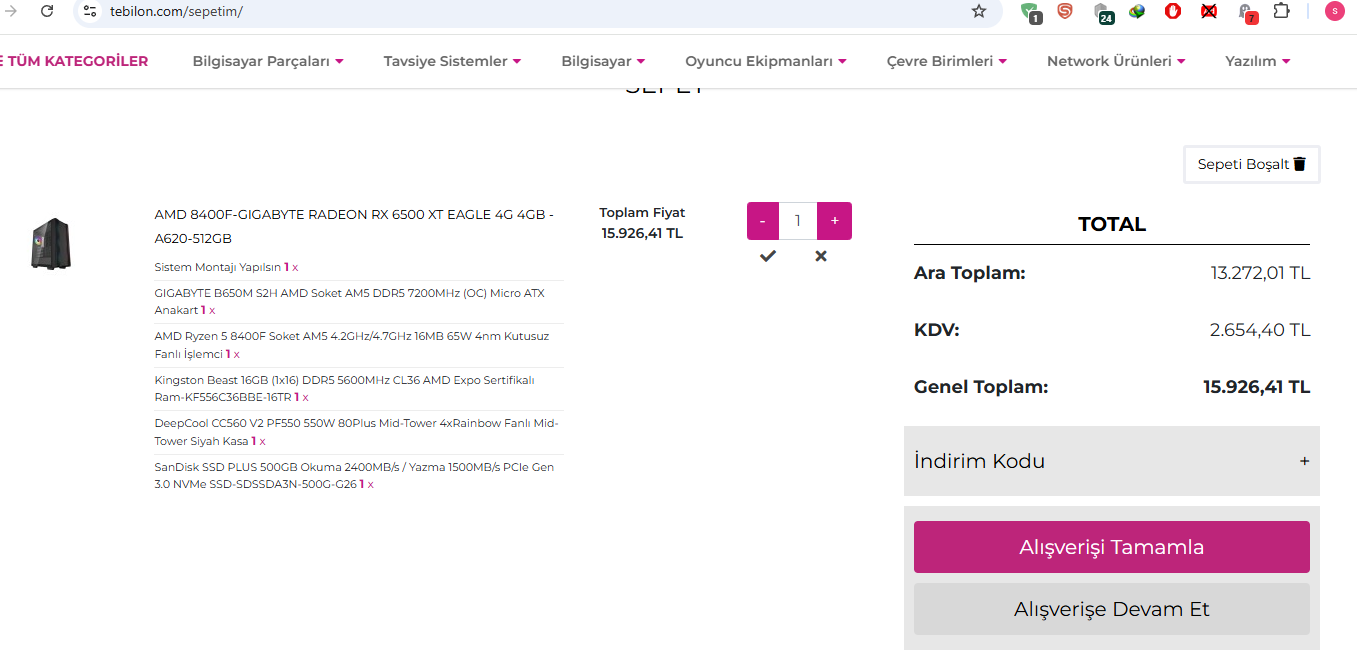This screenshot has height=657, width=1357.
Task: Remove GIGABYTE B650M anakart with its x
Action: pyautogui.click(x=212, y=311)
